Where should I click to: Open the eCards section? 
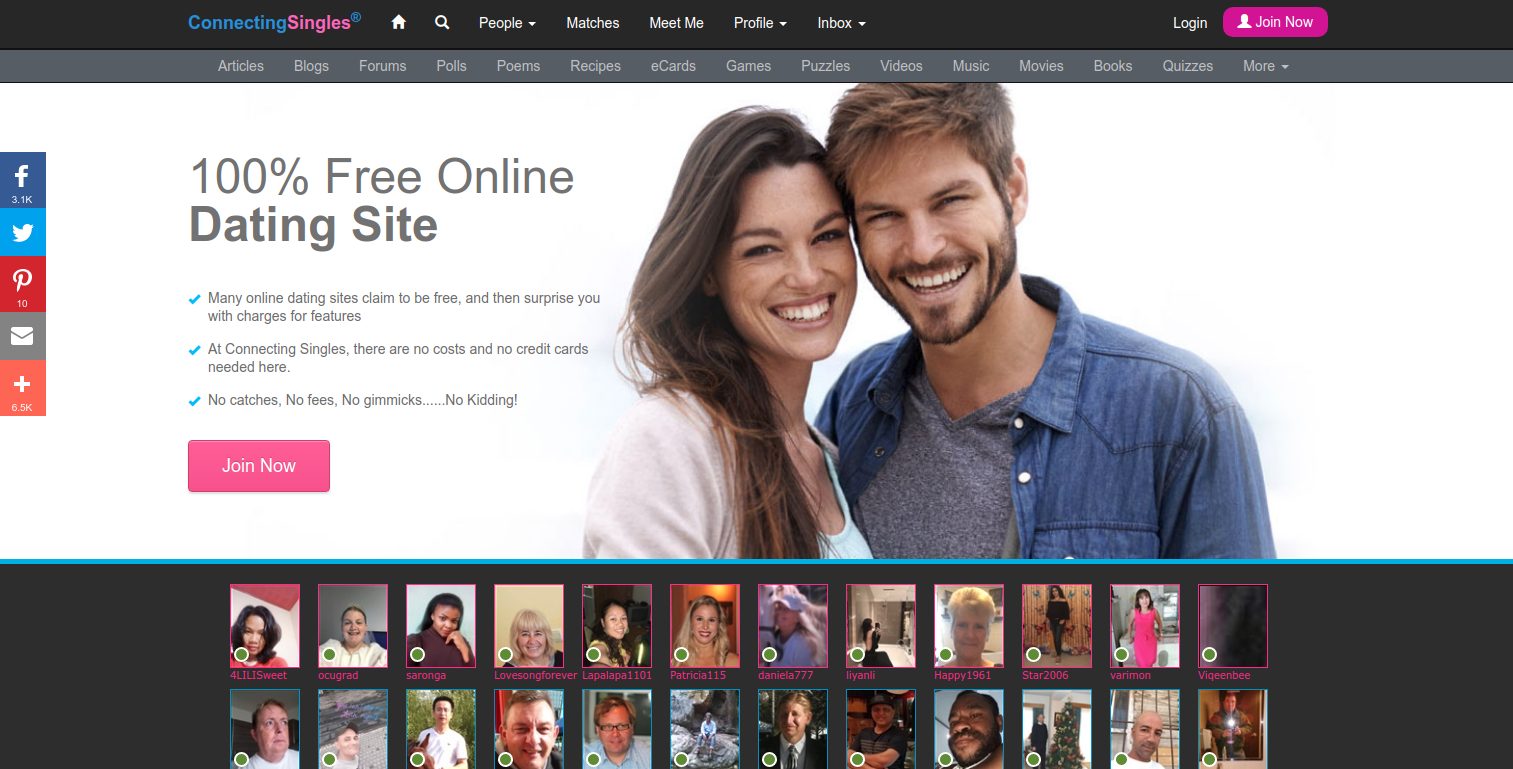pos(673,66)
